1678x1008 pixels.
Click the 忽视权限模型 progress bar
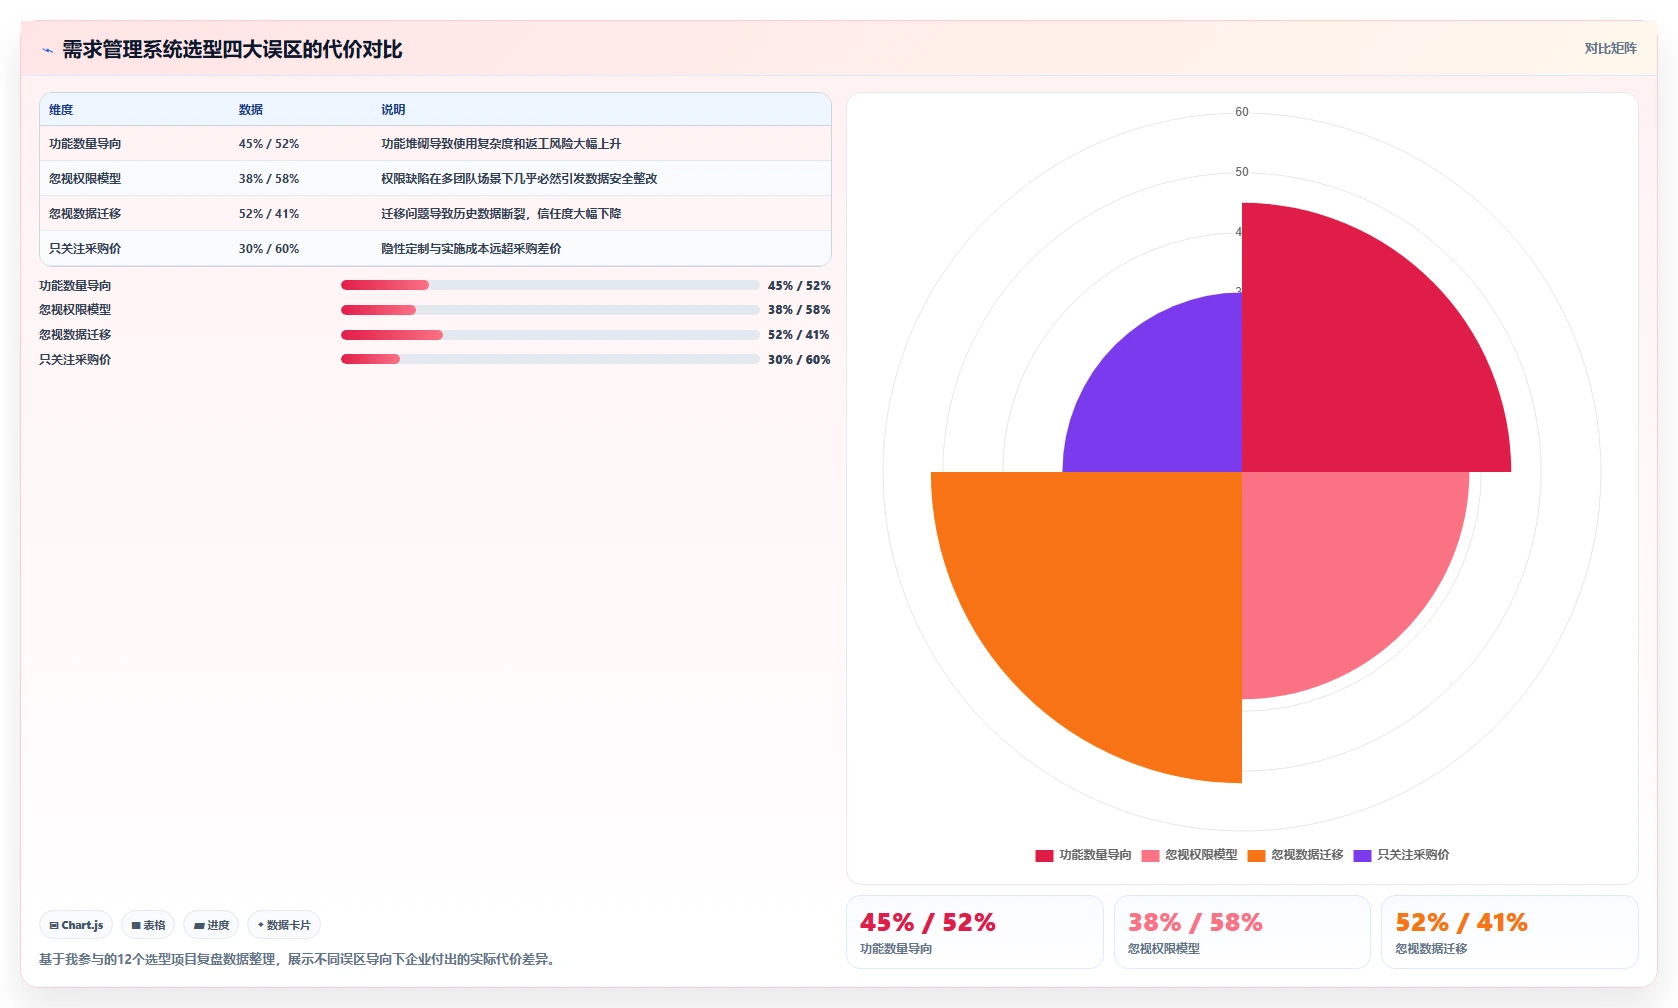pyautogui.click(x=550, y=310)
